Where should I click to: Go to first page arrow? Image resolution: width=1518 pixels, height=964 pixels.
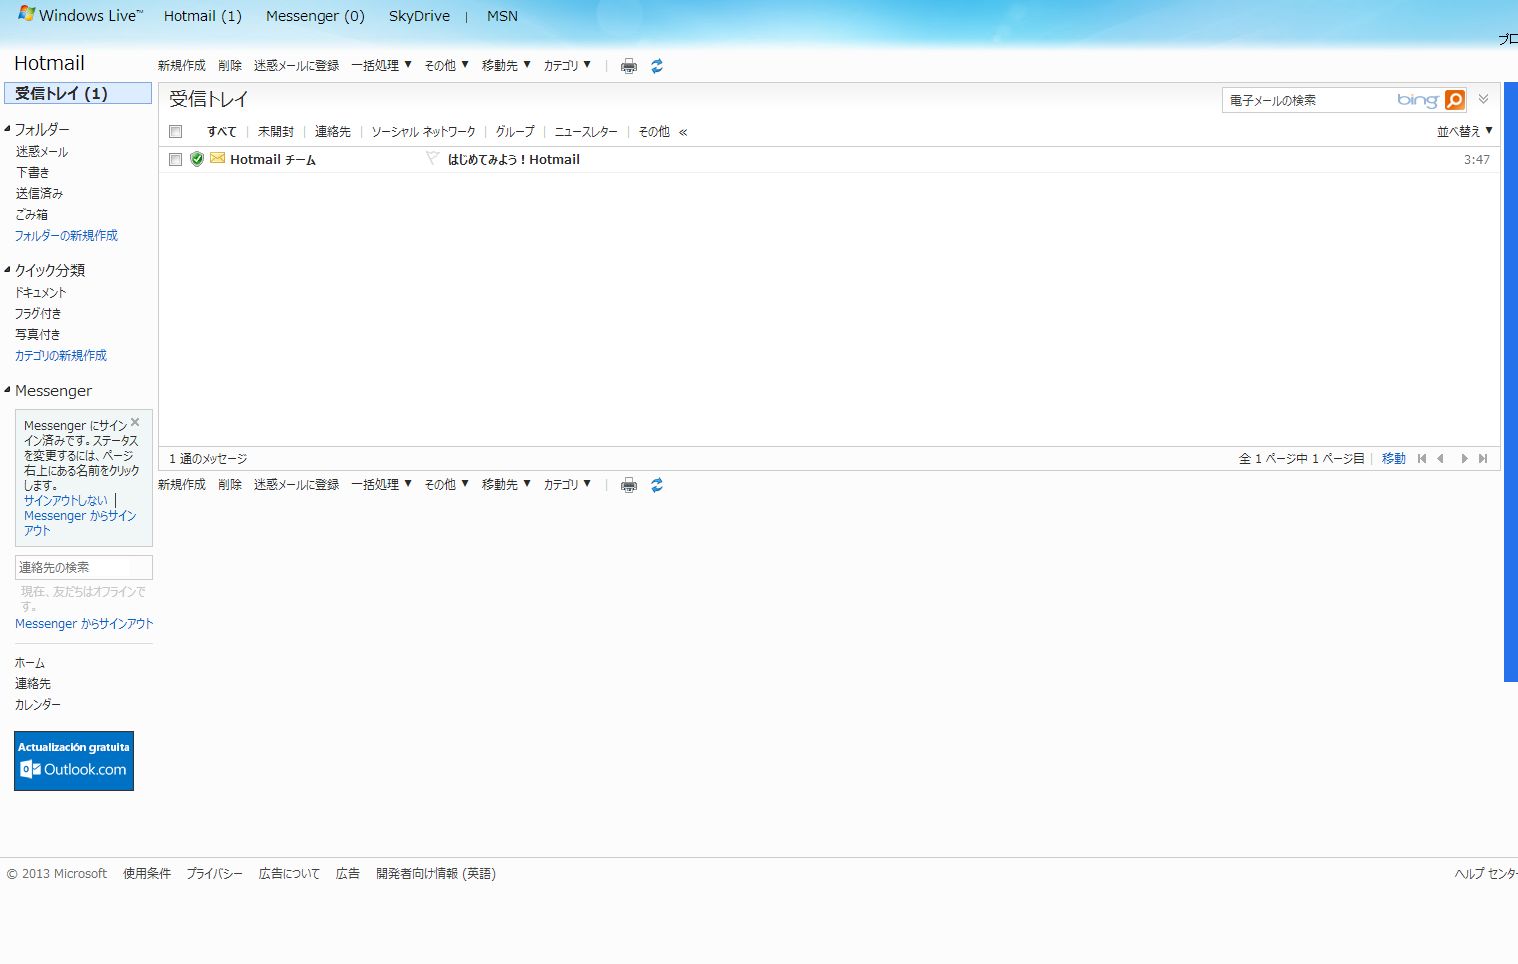1422,458
